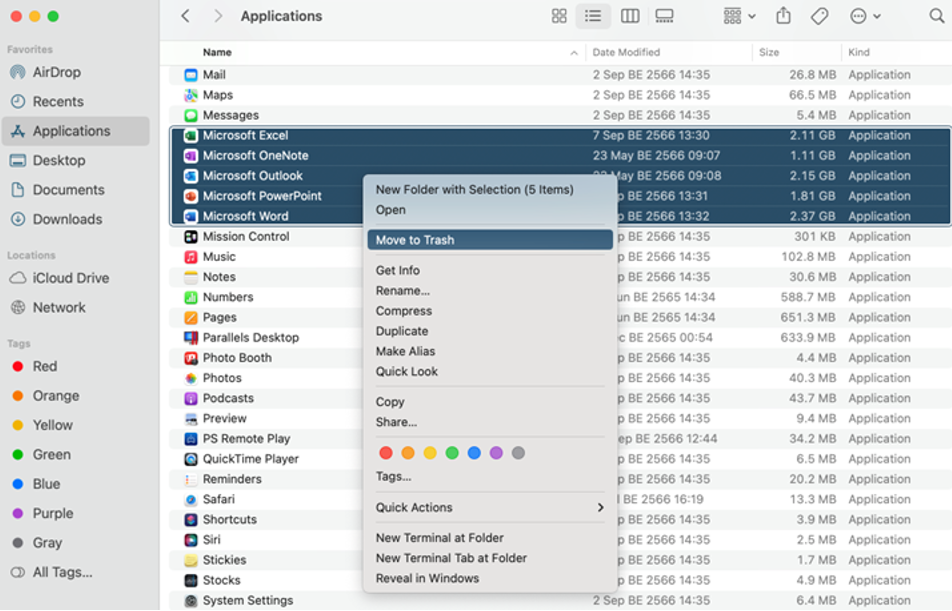The width and height of the screenshot is (952, 611).
Task: Go forward with the right chevron
Action: pyautogui.click(x=218, y=16)
